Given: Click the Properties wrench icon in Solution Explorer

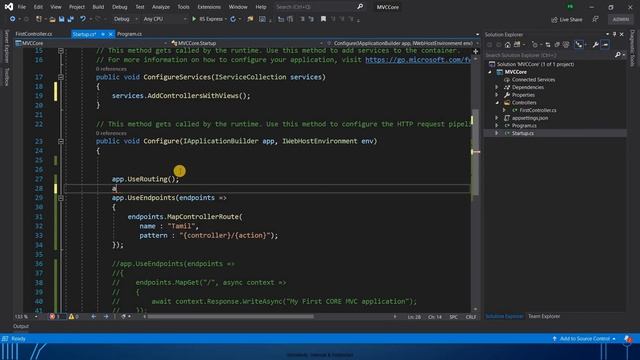Looking at the screenshot, I should click(596, 45).
